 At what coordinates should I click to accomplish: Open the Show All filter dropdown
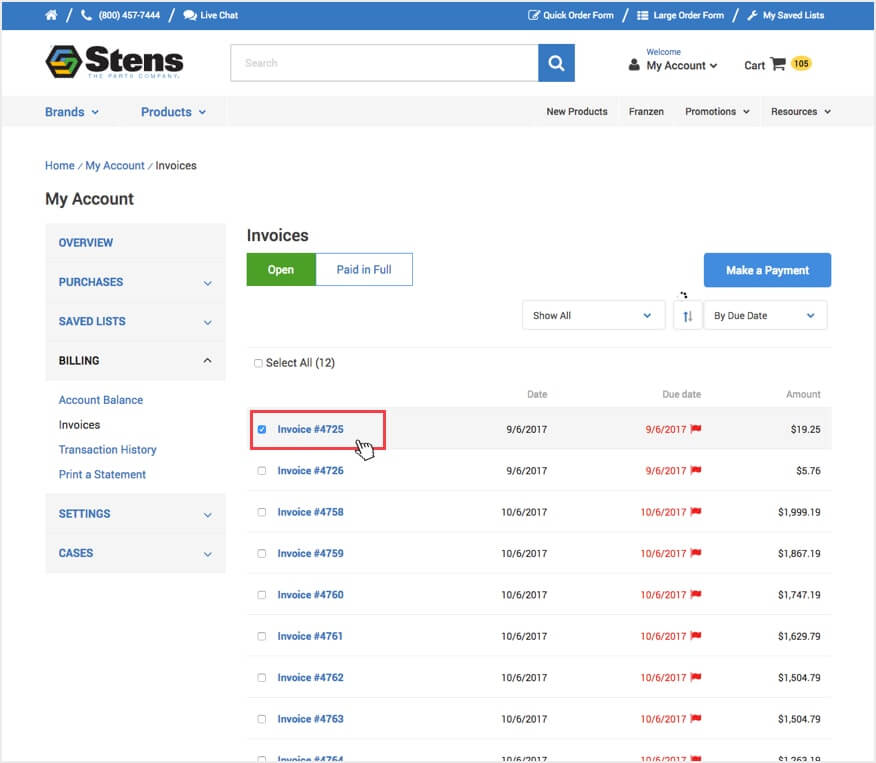point(593,315)
